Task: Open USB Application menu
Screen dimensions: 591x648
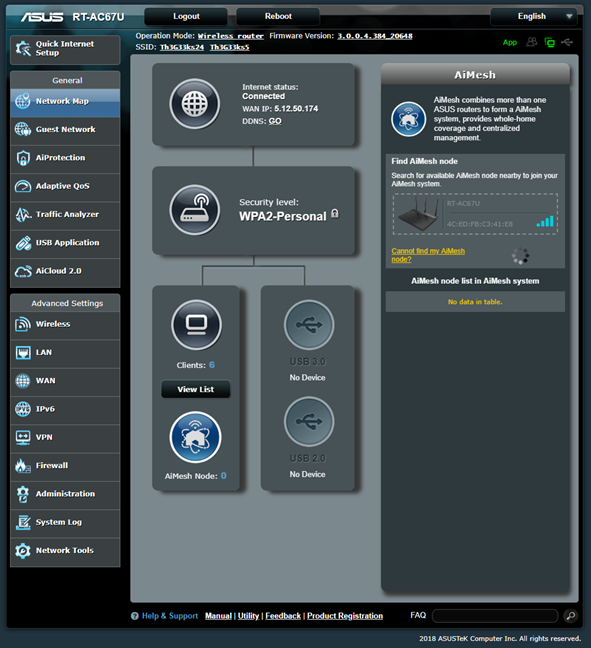Action: (x=65, y=243)
